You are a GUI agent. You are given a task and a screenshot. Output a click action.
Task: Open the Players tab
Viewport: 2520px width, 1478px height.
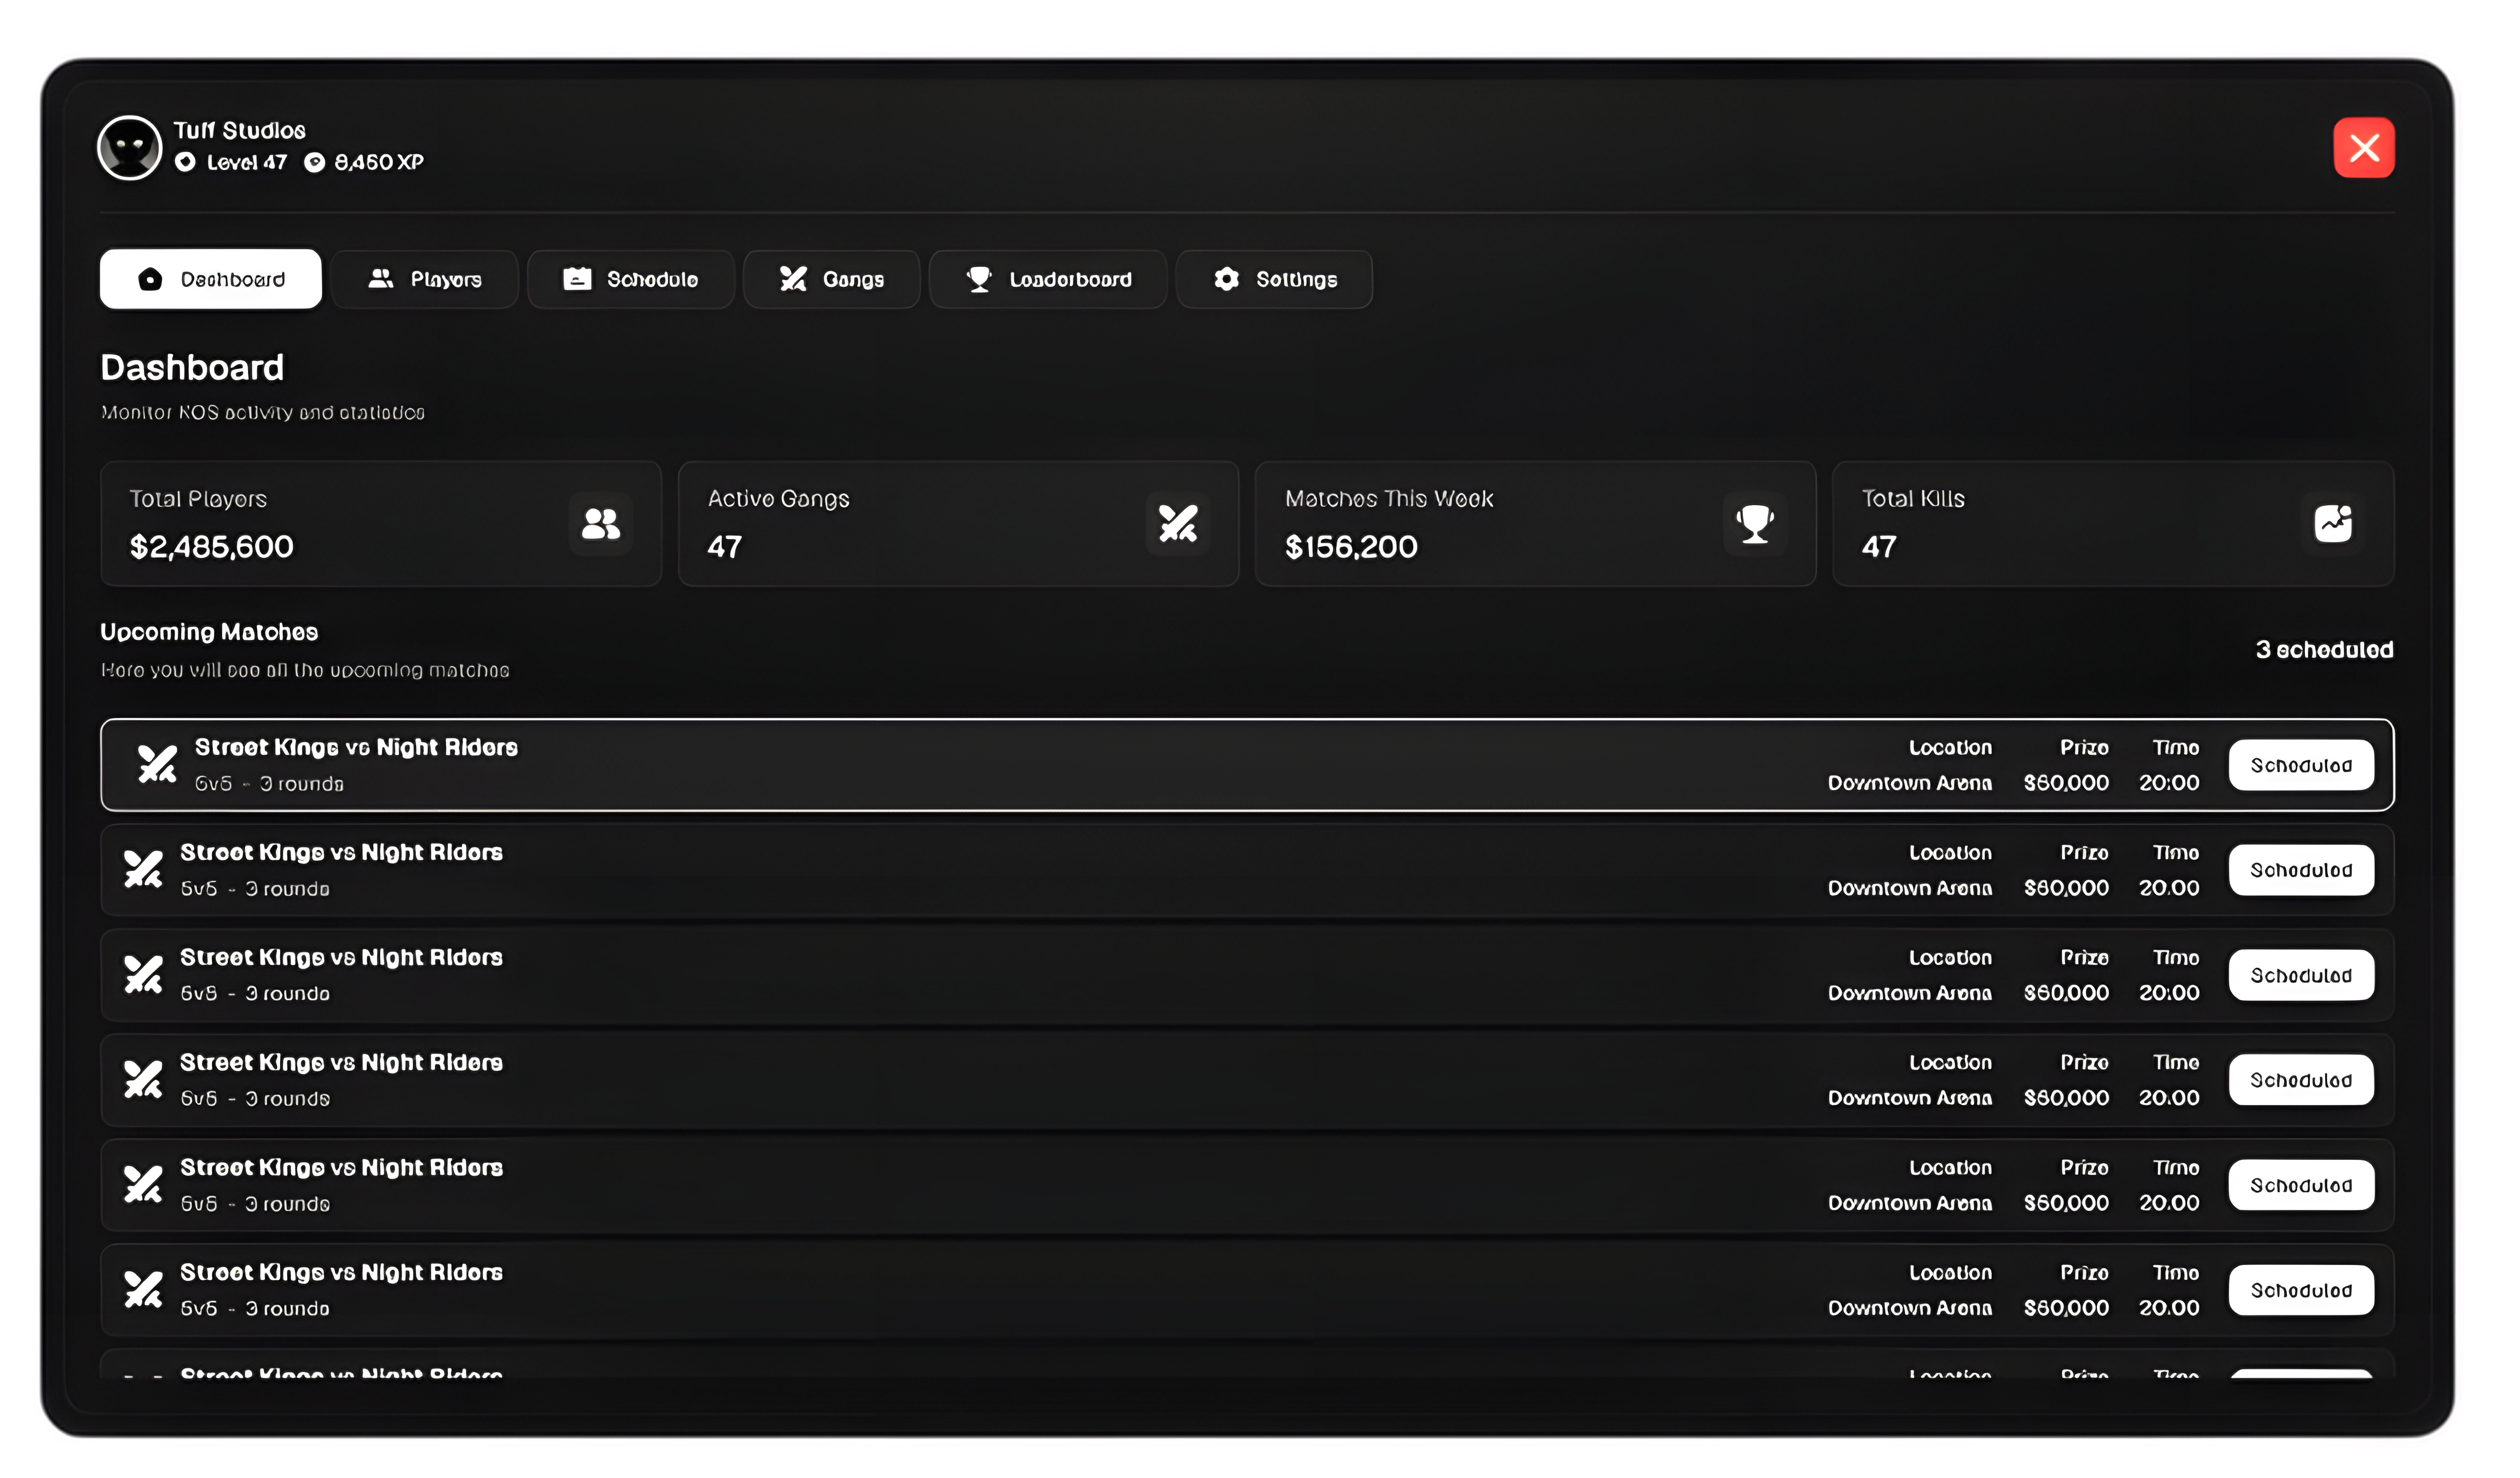coord(425,279)
